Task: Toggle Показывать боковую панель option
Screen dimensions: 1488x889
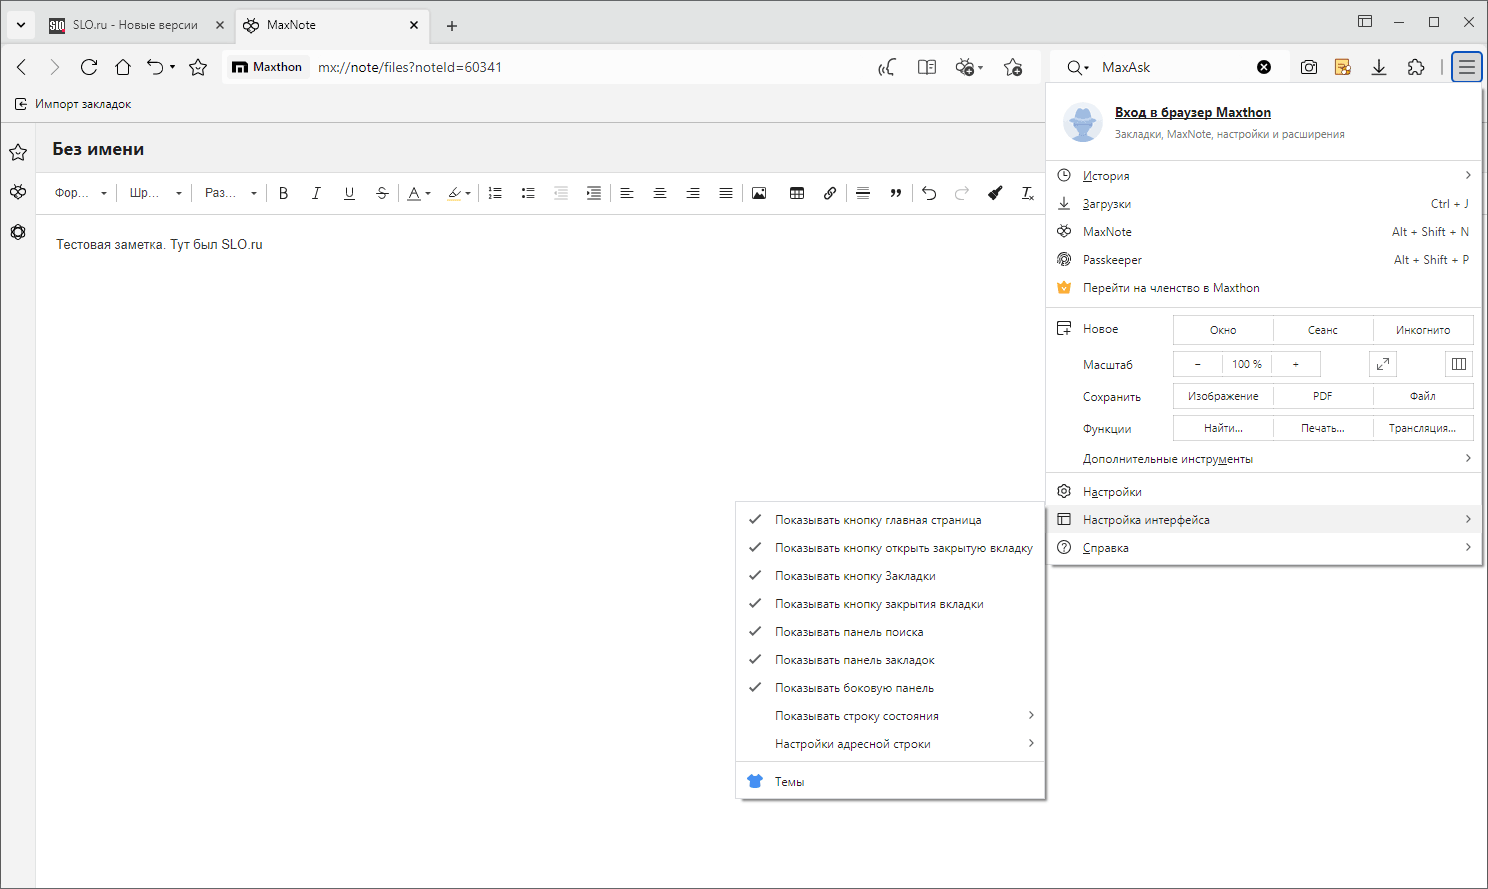Action: coord(854,688)
